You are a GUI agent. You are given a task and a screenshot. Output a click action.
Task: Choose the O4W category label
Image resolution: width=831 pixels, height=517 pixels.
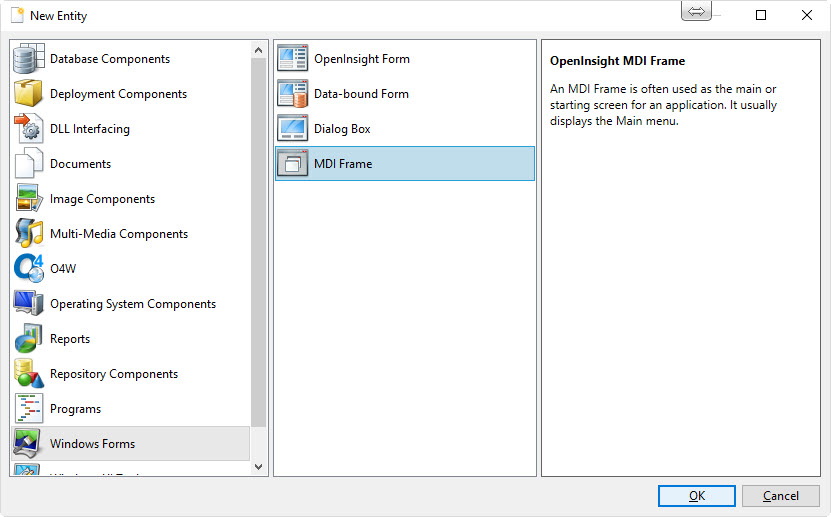click(x=63, y=269)
